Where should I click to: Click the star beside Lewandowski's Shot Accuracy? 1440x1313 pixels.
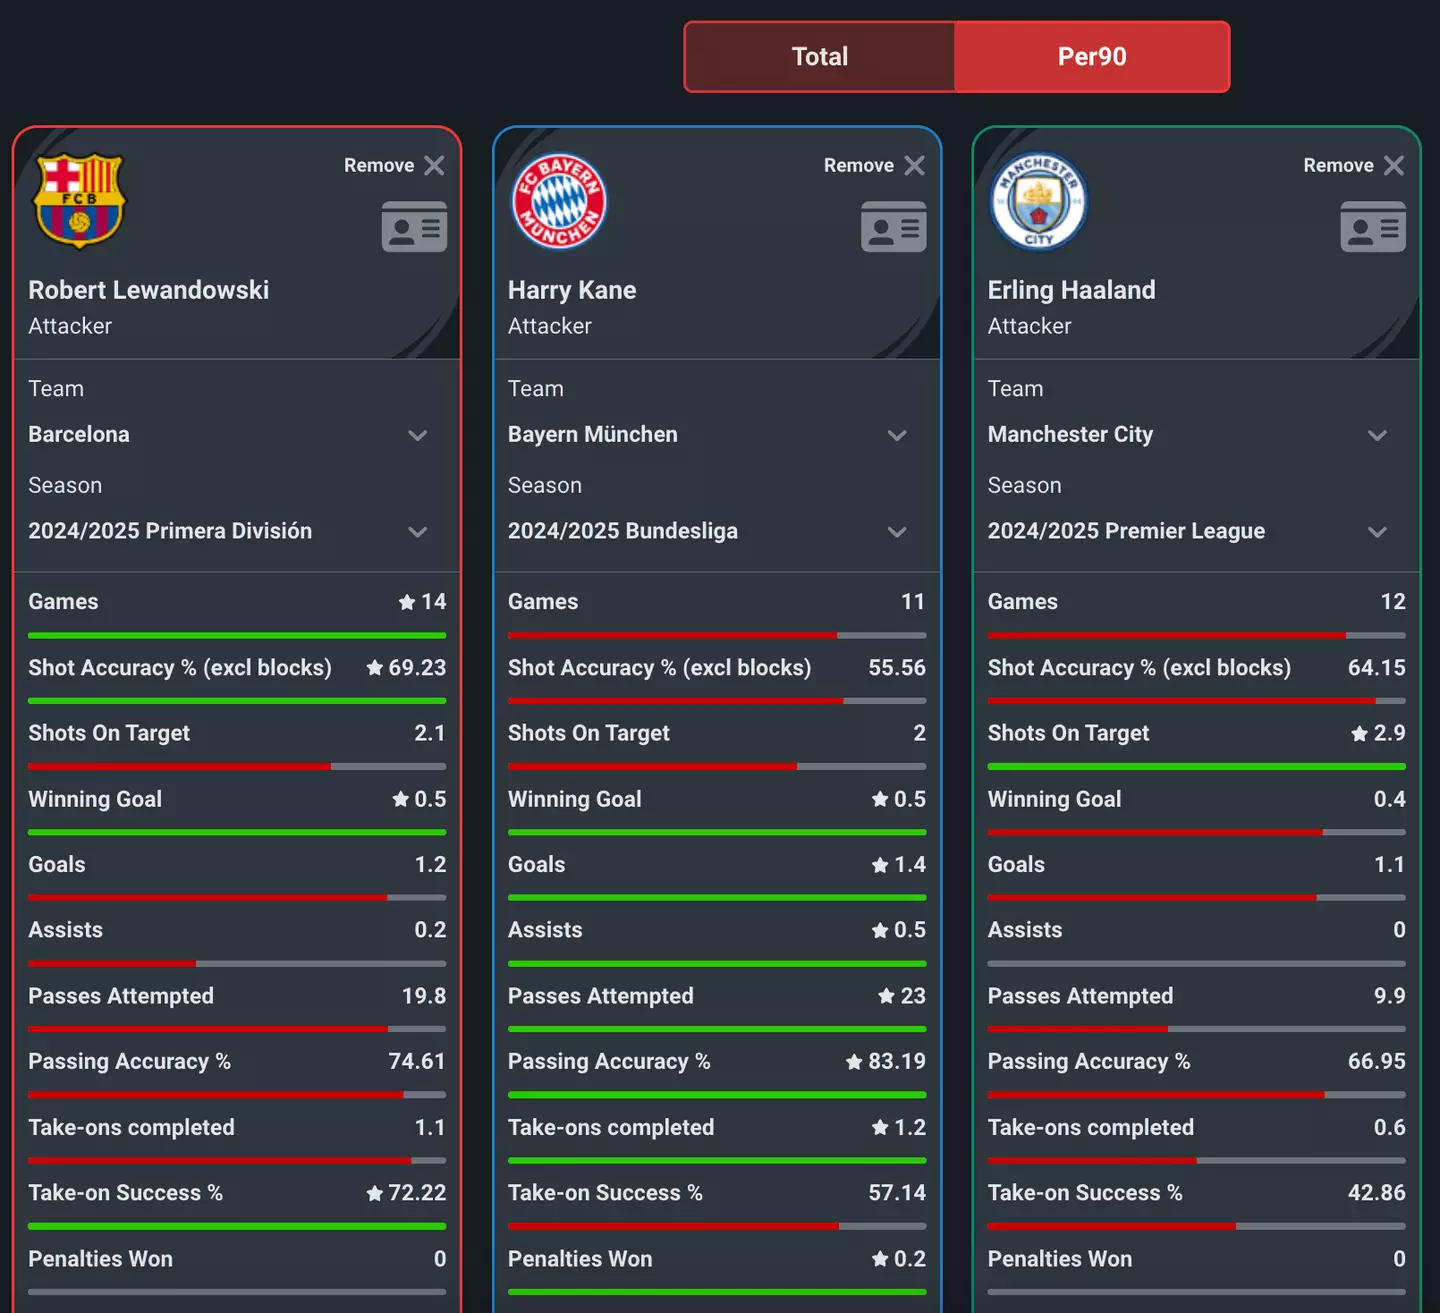(370, 667)
